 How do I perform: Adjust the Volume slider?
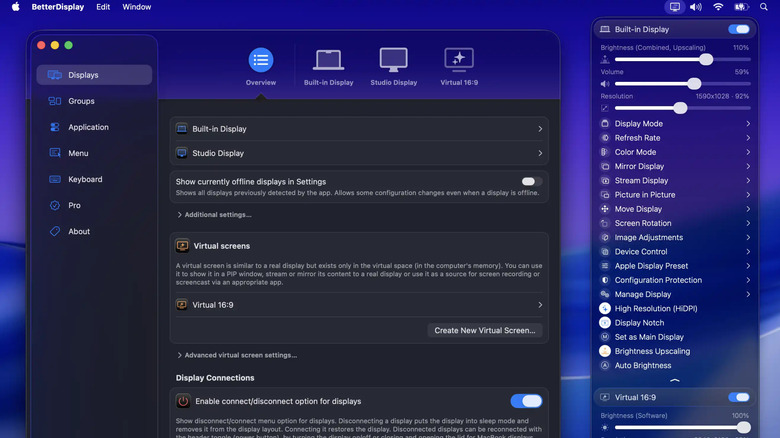(682, 84)
